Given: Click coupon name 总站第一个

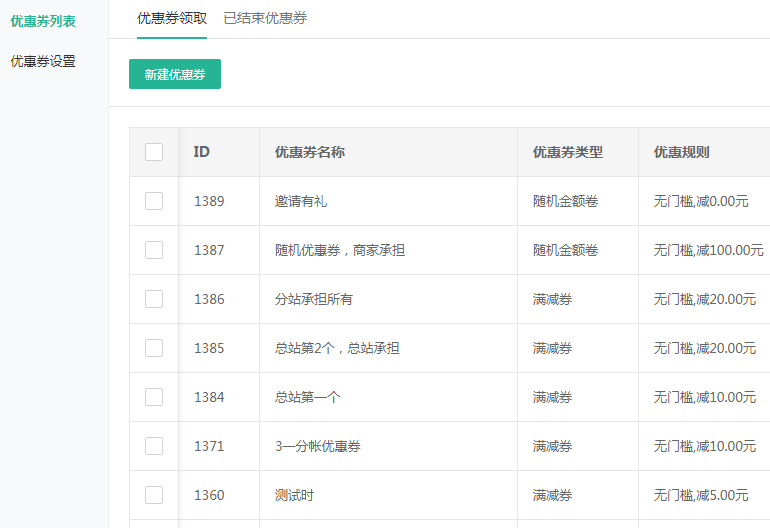Looking at the screenshot, I should click(x=307, y=397).
